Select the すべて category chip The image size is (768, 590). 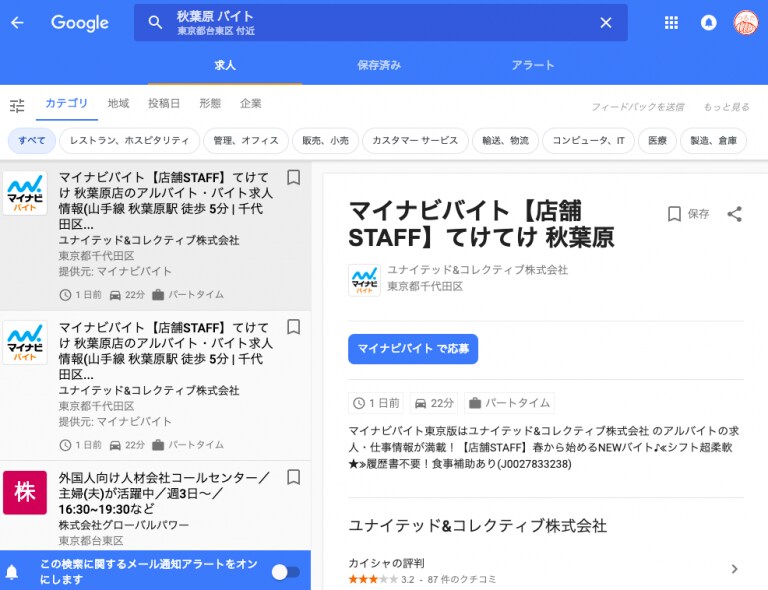(32, 141)
